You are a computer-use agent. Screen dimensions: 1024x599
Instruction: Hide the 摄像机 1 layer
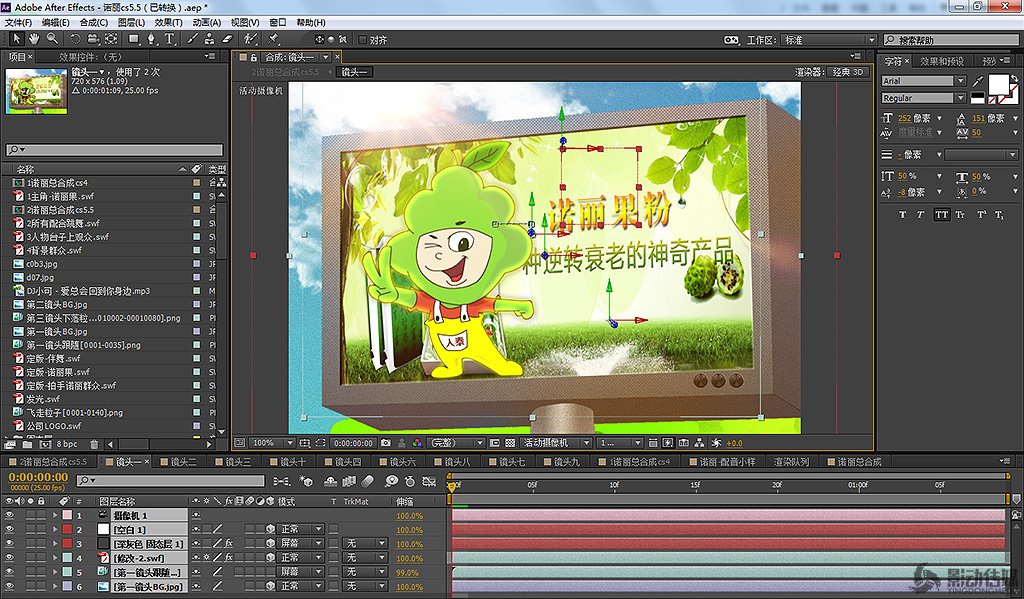pyautogui.click(x=10, y=515)
